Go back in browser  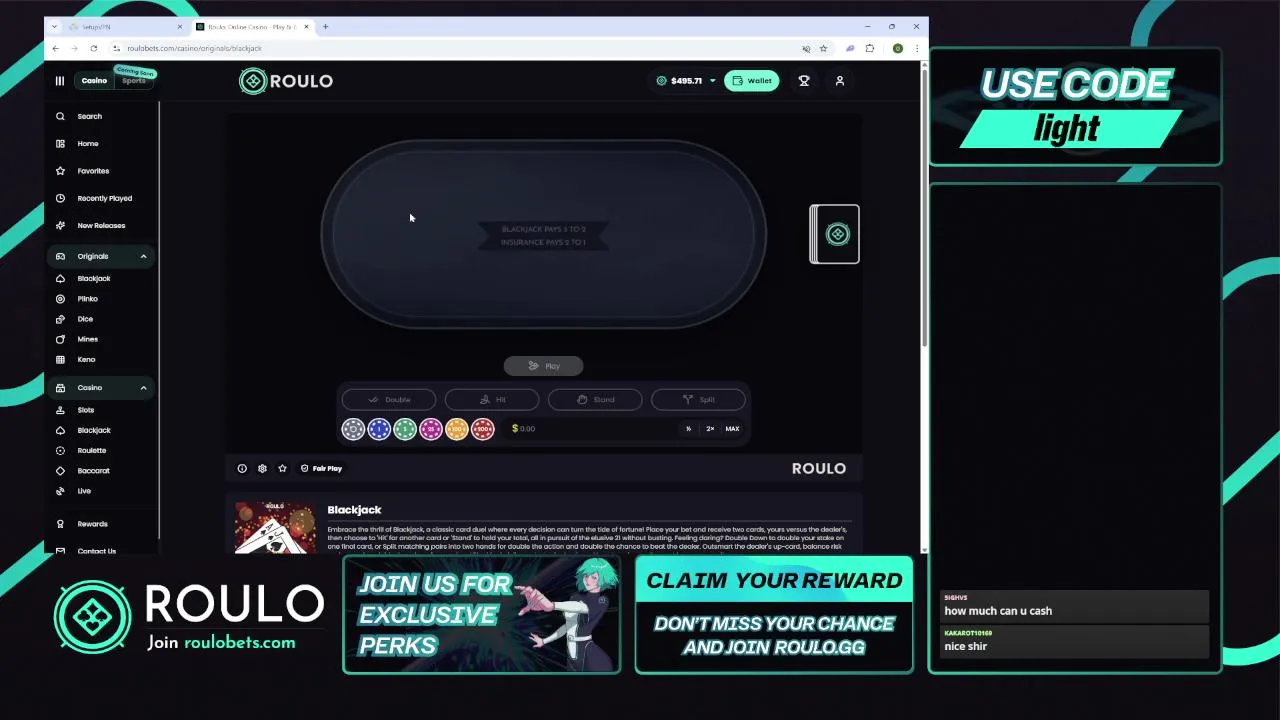pyautogui.click(x=55, y=48)
